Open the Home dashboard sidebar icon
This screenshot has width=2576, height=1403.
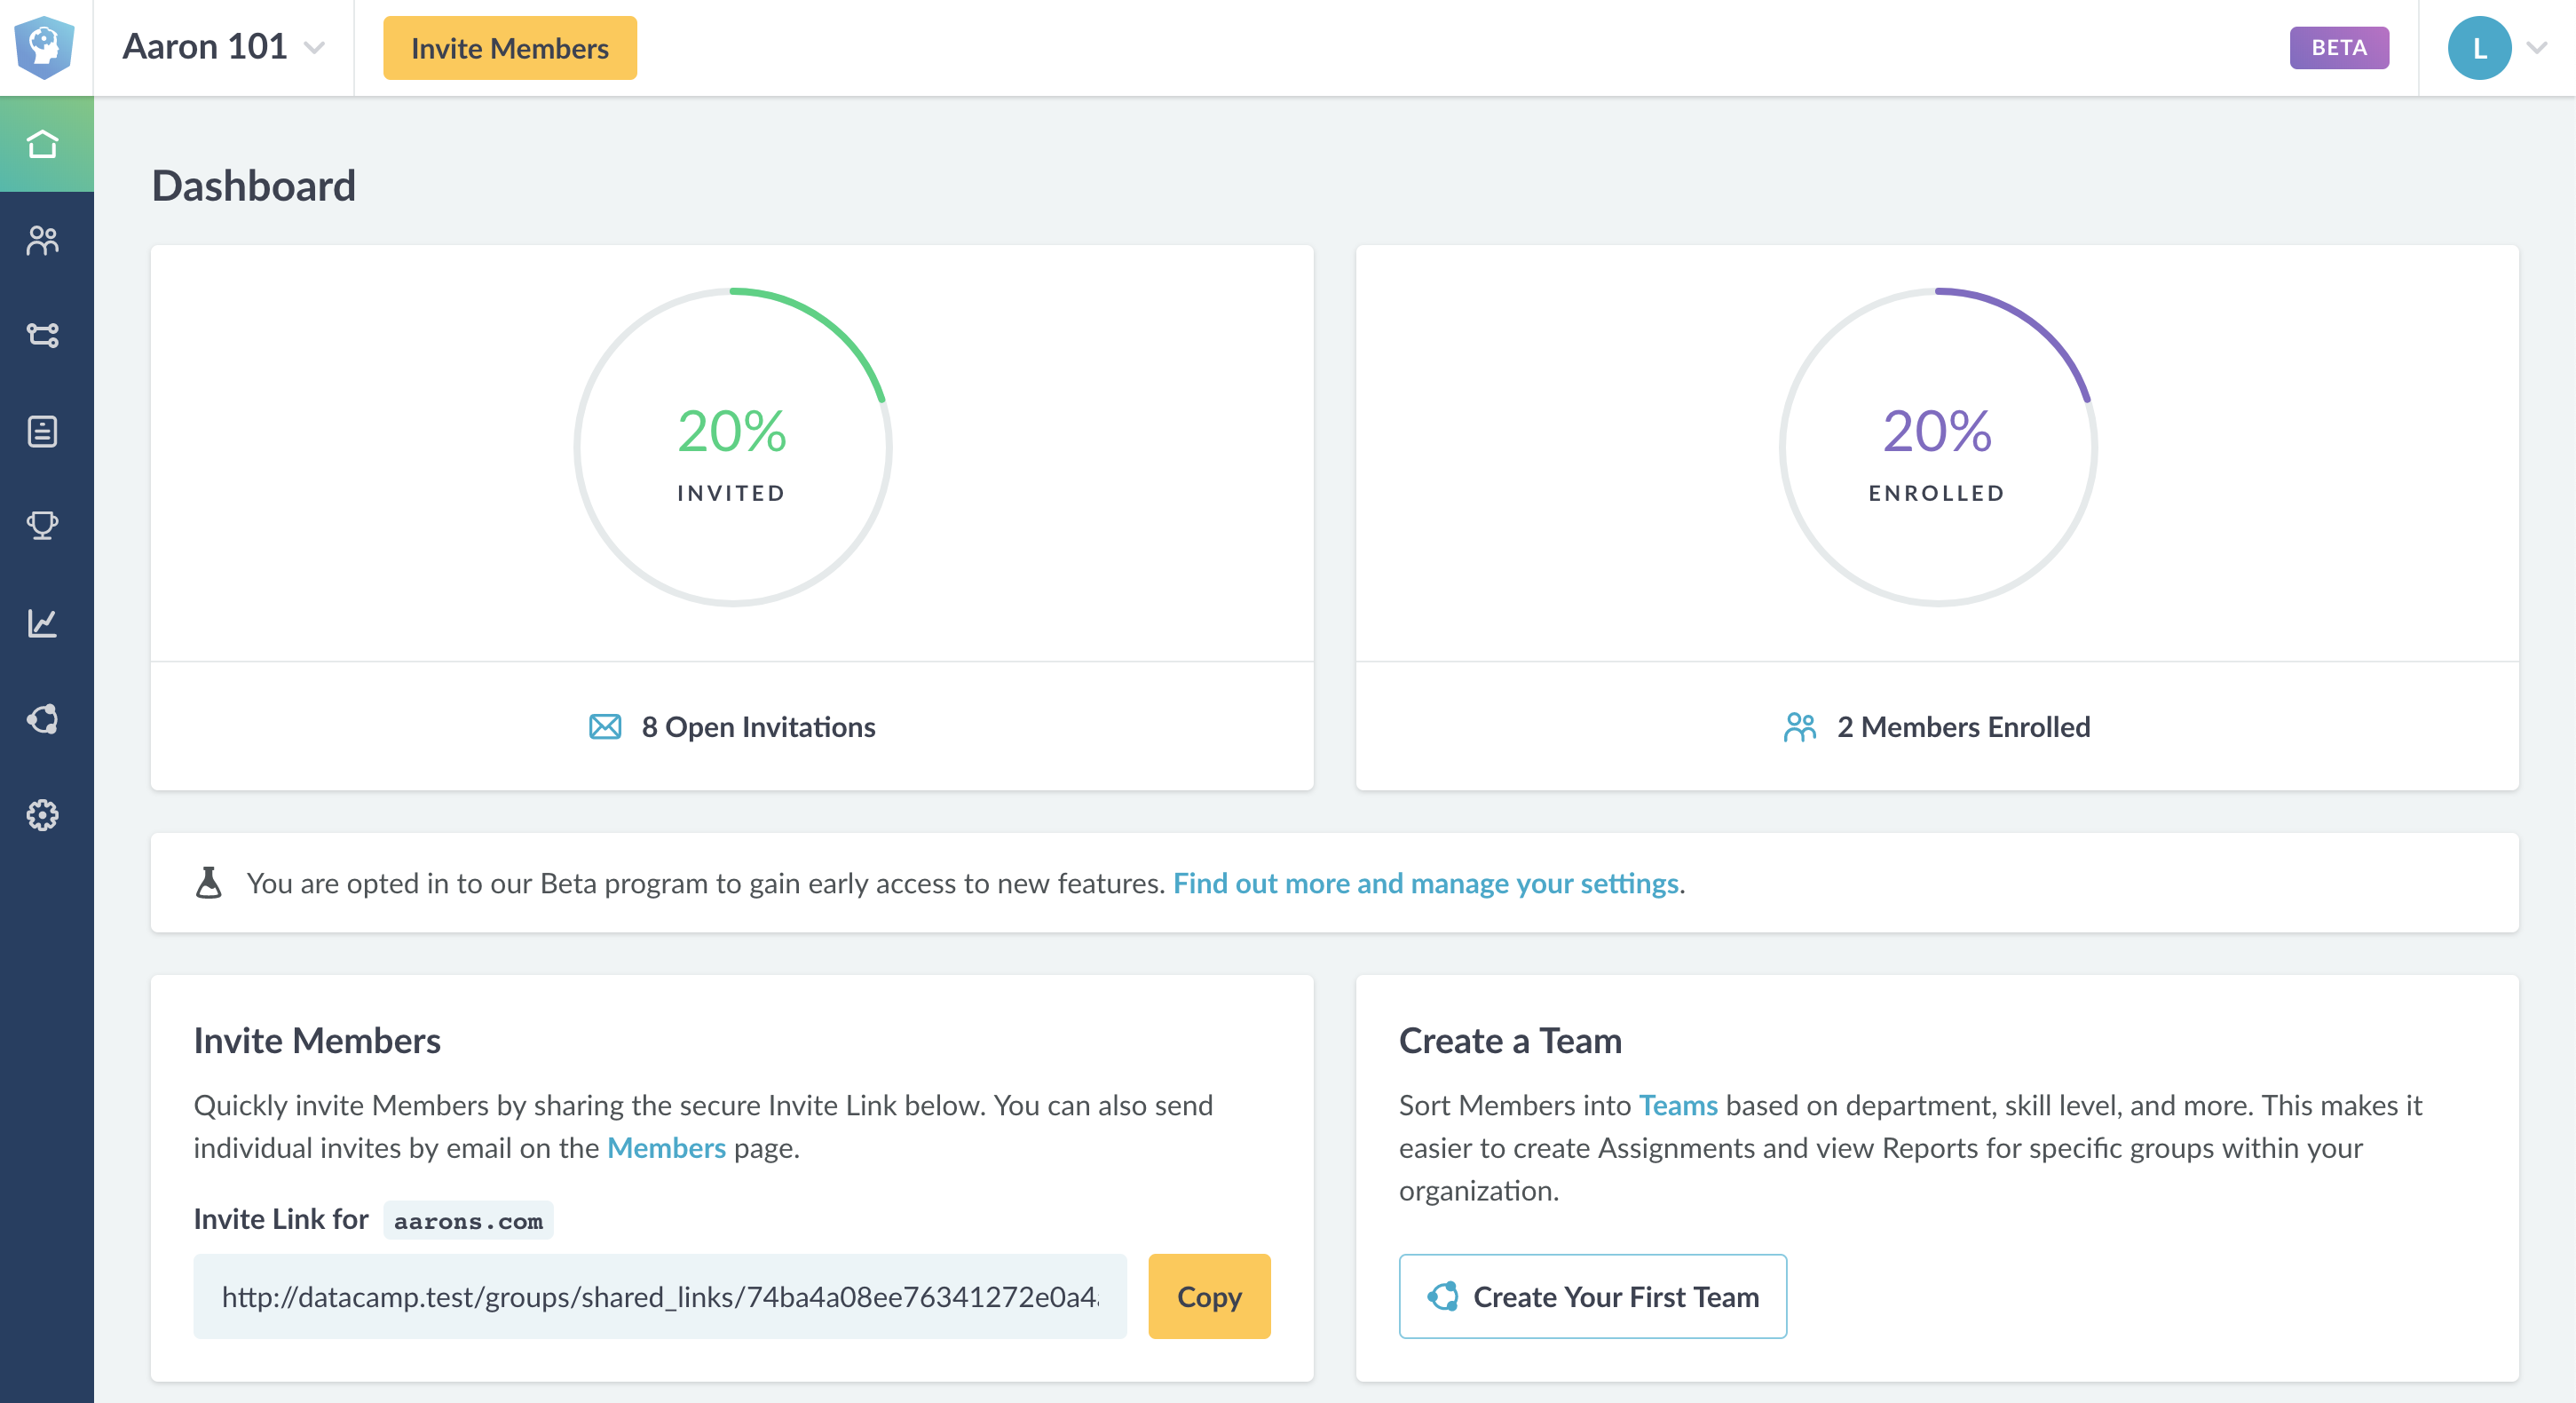43,144
